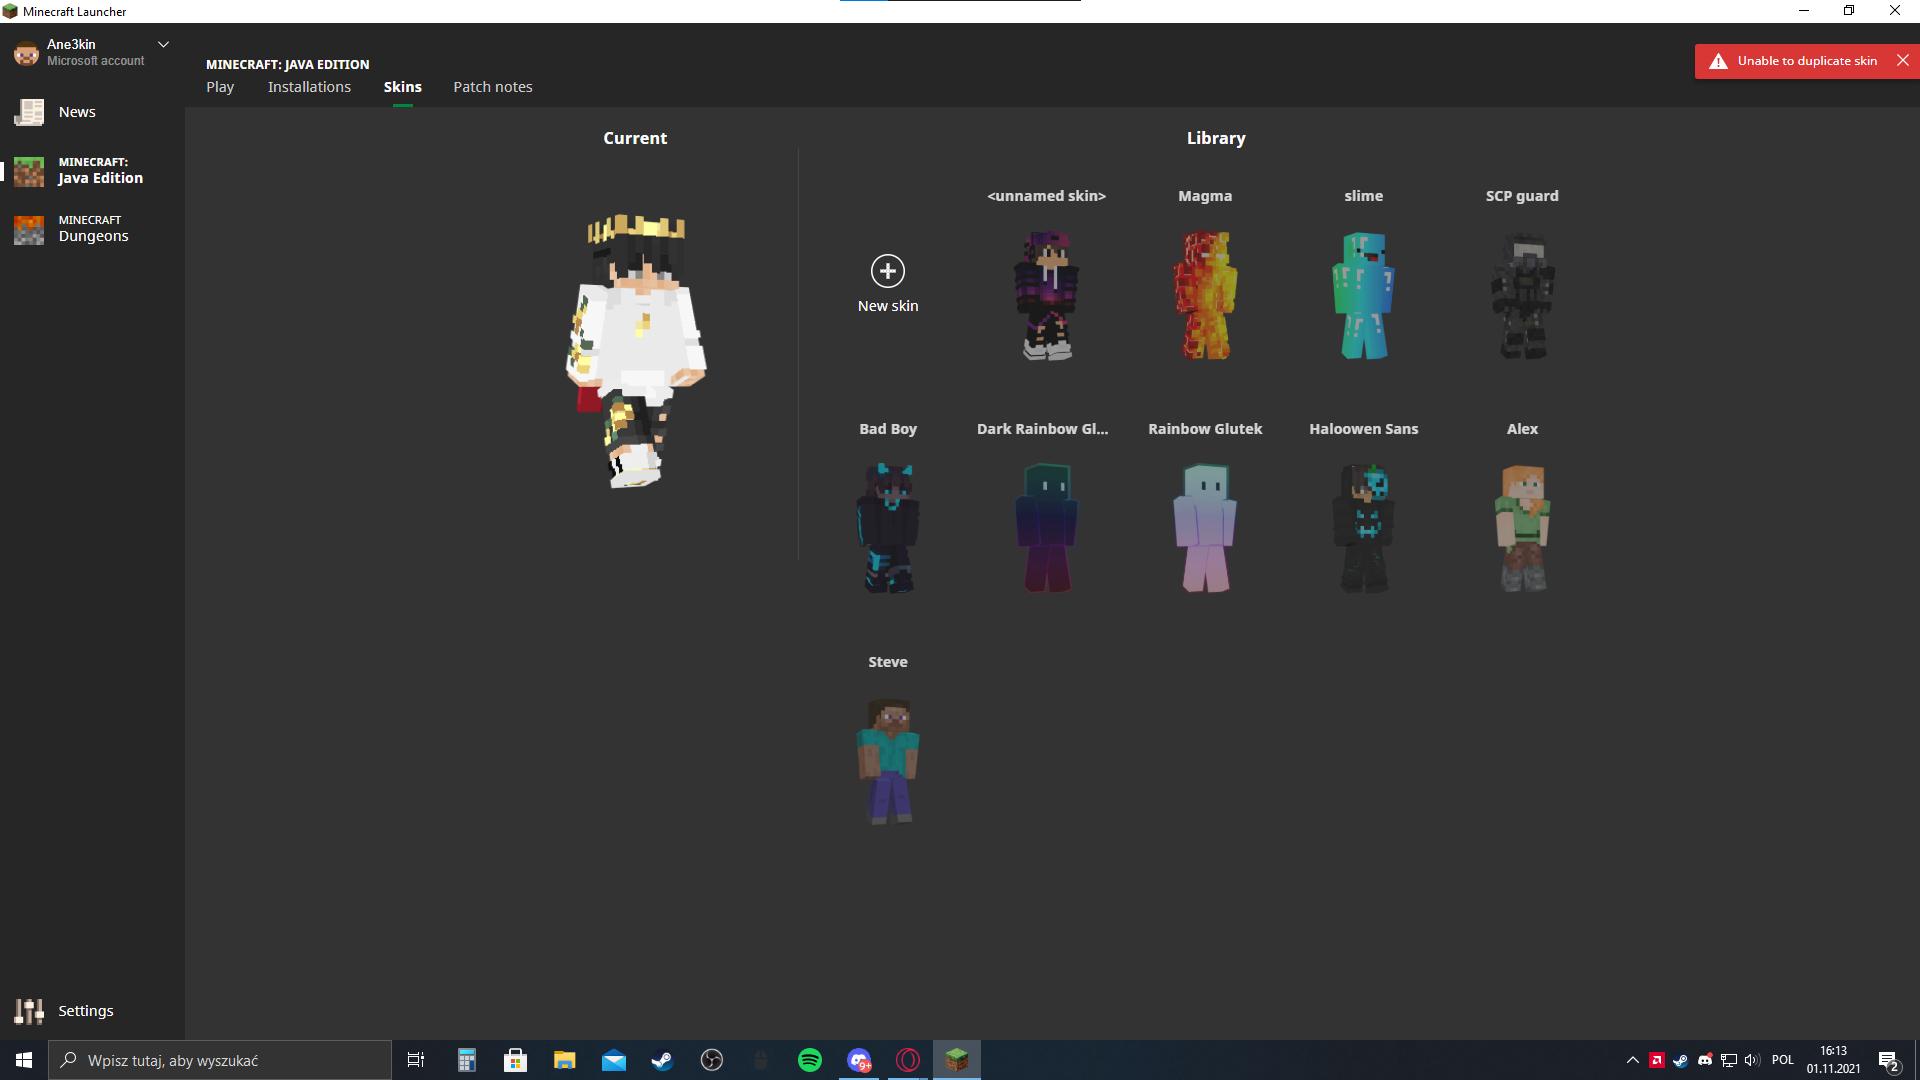
Task: Choose the slime skin
Action: tap(1364, 295)
